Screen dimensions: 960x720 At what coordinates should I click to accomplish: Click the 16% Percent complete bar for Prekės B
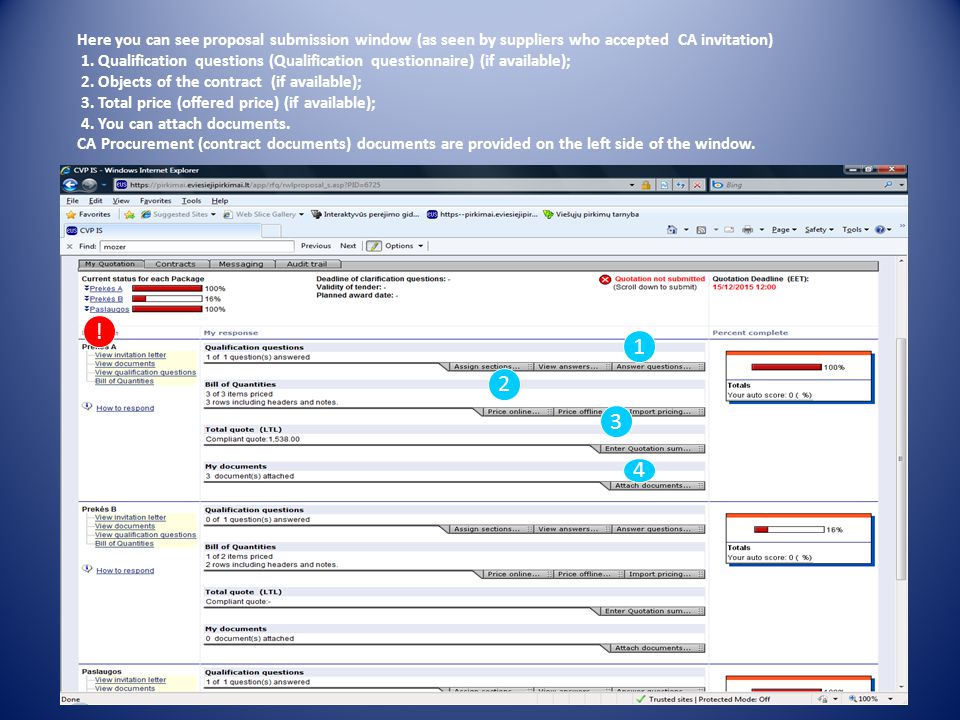tap(789, 530)
